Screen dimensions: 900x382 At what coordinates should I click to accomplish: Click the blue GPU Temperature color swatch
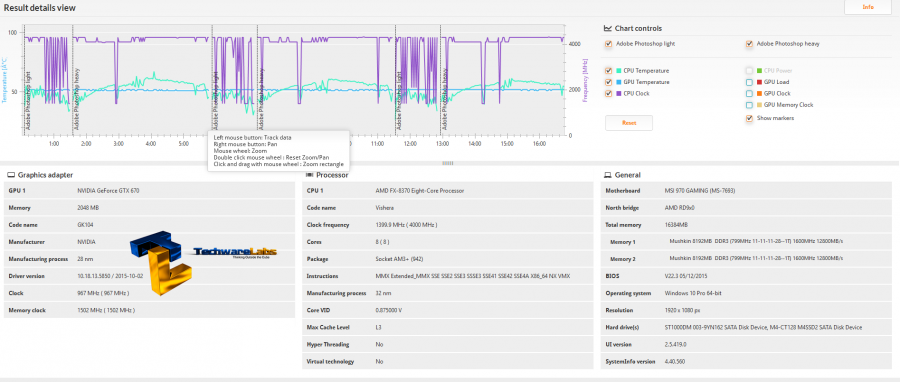tap(619, 82)
